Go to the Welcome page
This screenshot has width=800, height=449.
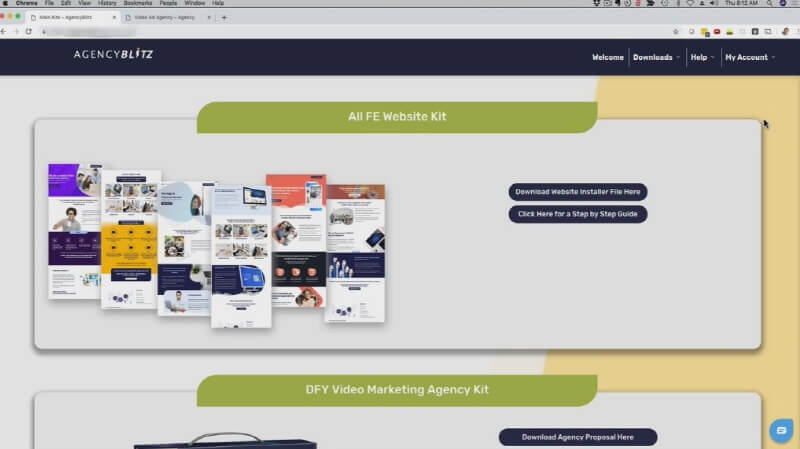pos(608,57)
